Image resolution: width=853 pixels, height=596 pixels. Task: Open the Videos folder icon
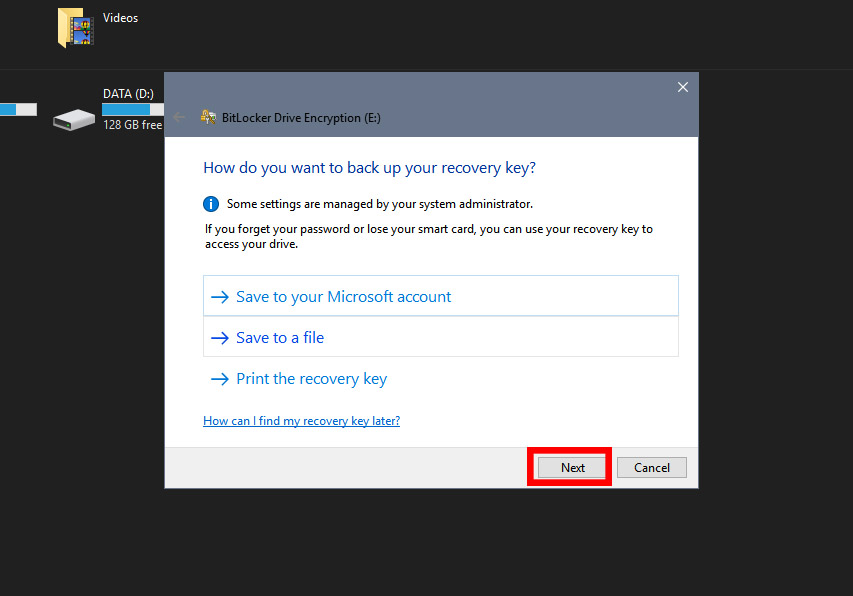click(x=76, y=27)
